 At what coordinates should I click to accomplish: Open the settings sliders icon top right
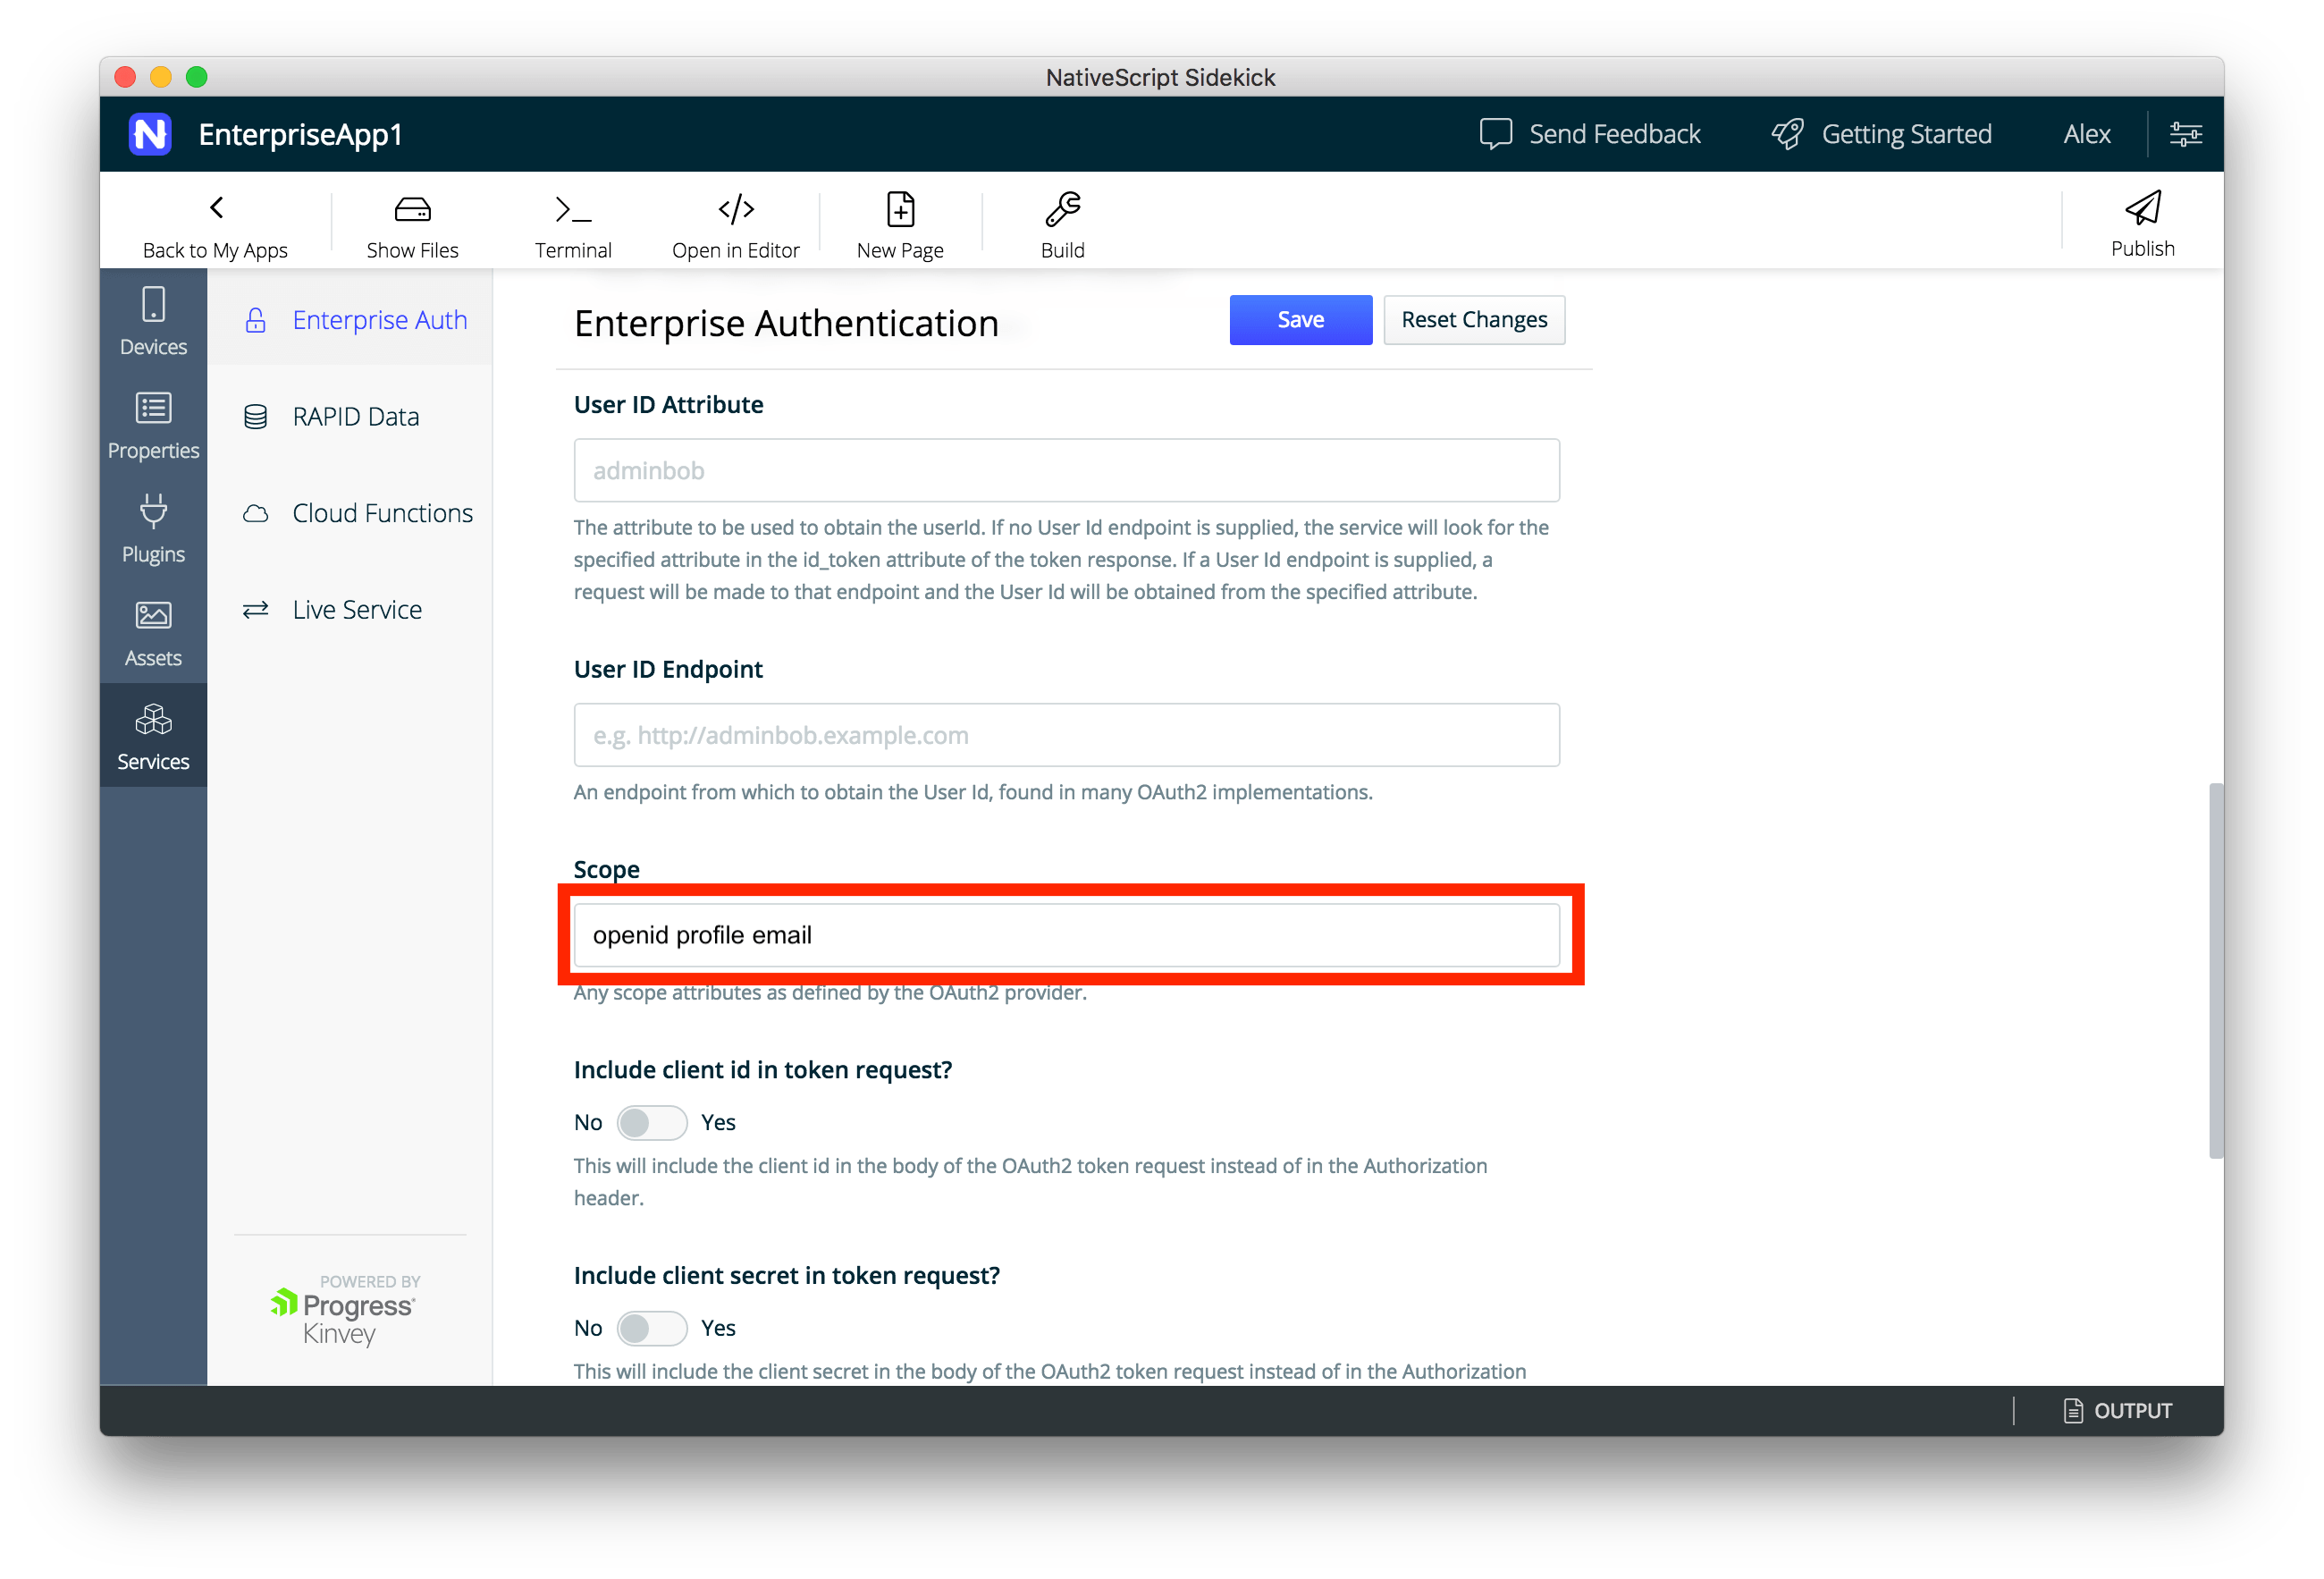tap(2185, 134)
